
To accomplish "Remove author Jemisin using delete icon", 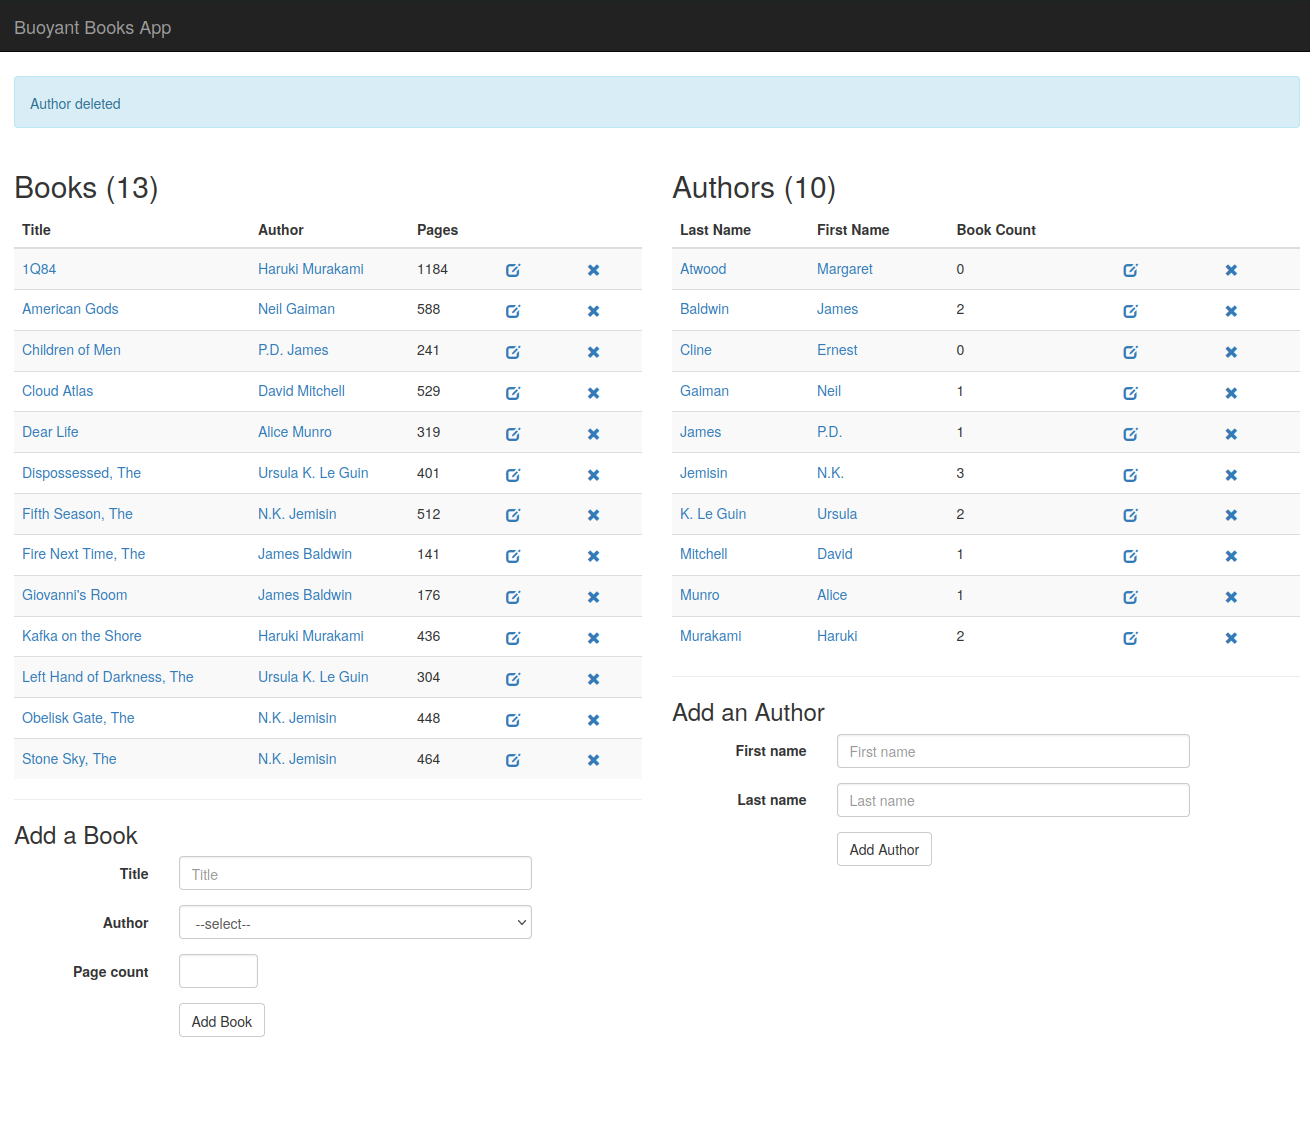I will [1231, 475].
